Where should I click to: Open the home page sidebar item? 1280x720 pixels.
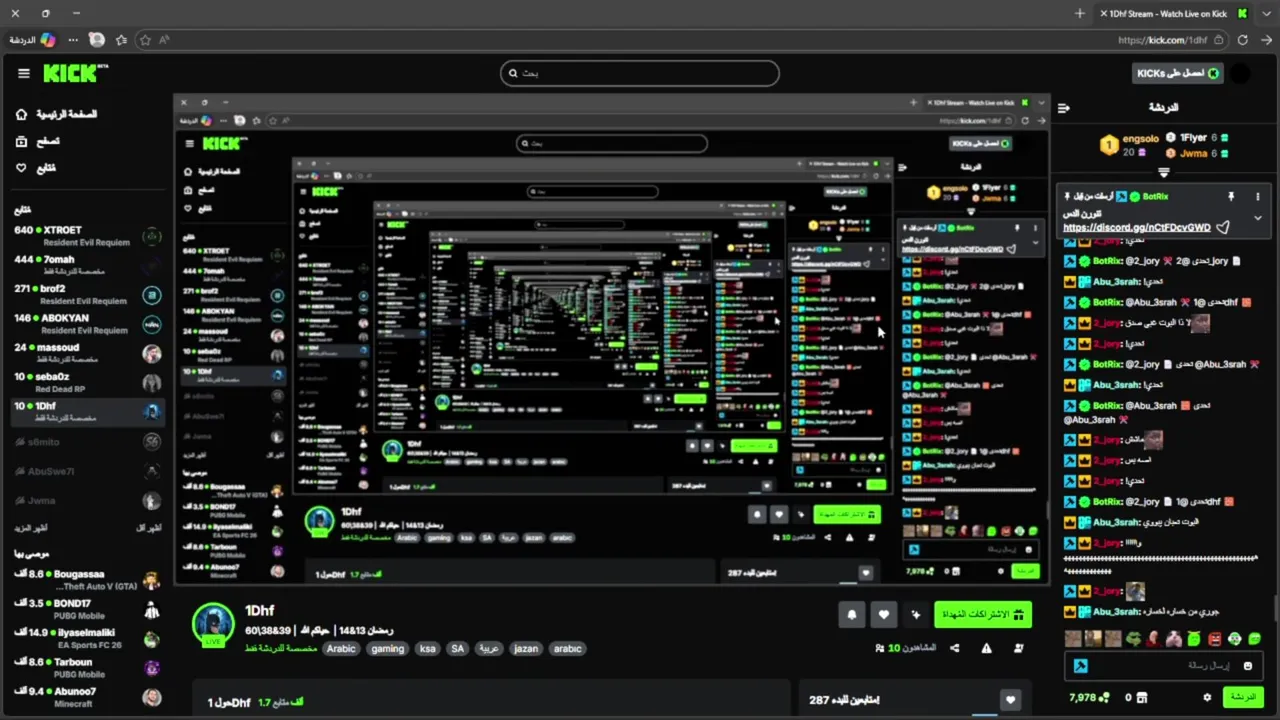[58, 114]
